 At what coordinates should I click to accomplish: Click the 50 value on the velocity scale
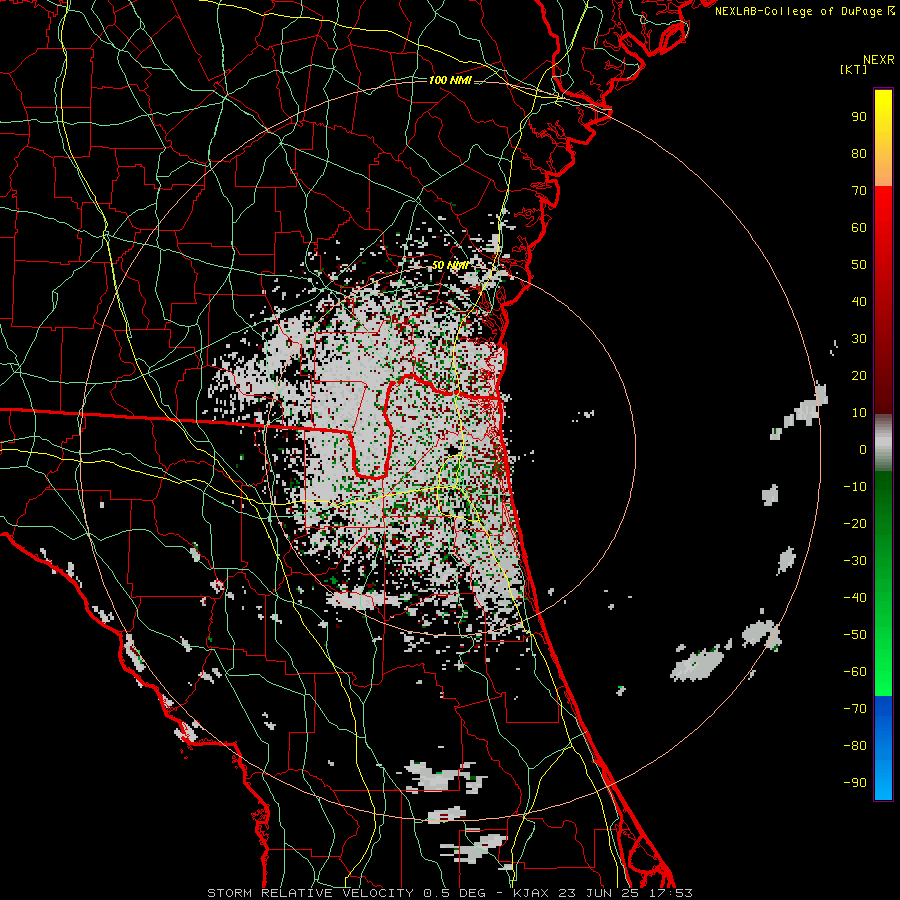pos(859,265)
